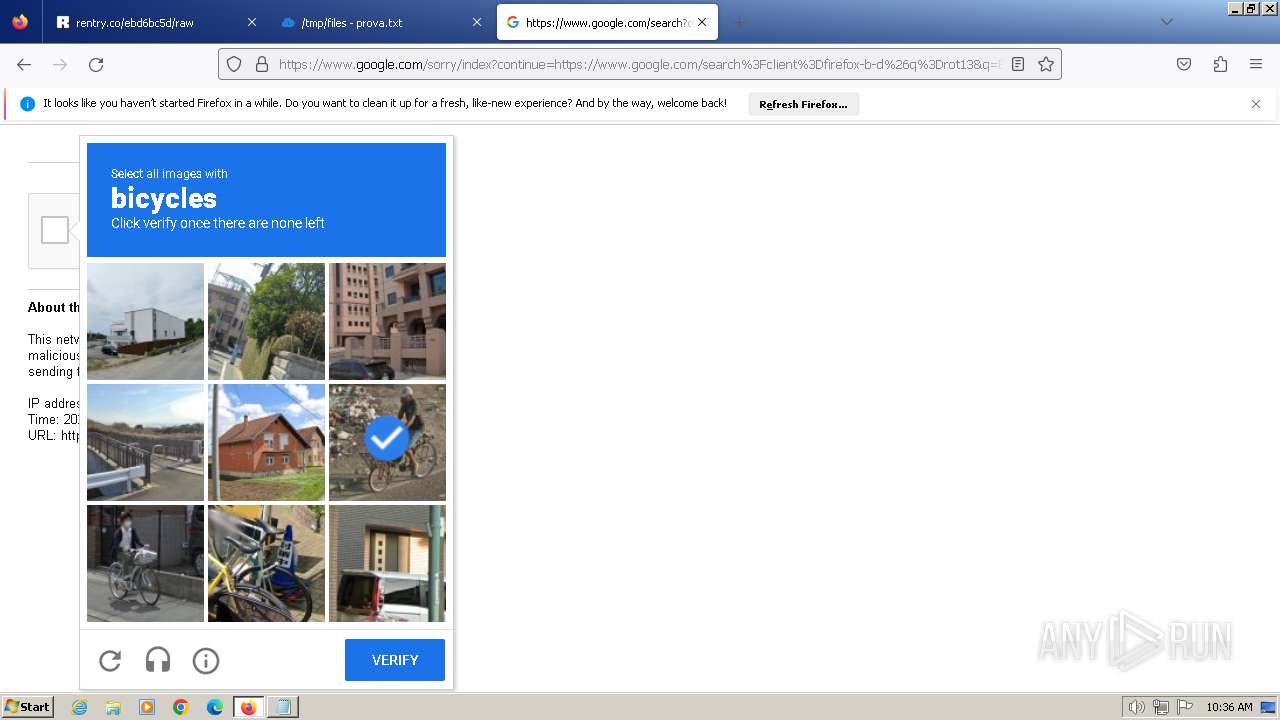
Task: Switch to the audio challenge
Action: tap(158, 660)
